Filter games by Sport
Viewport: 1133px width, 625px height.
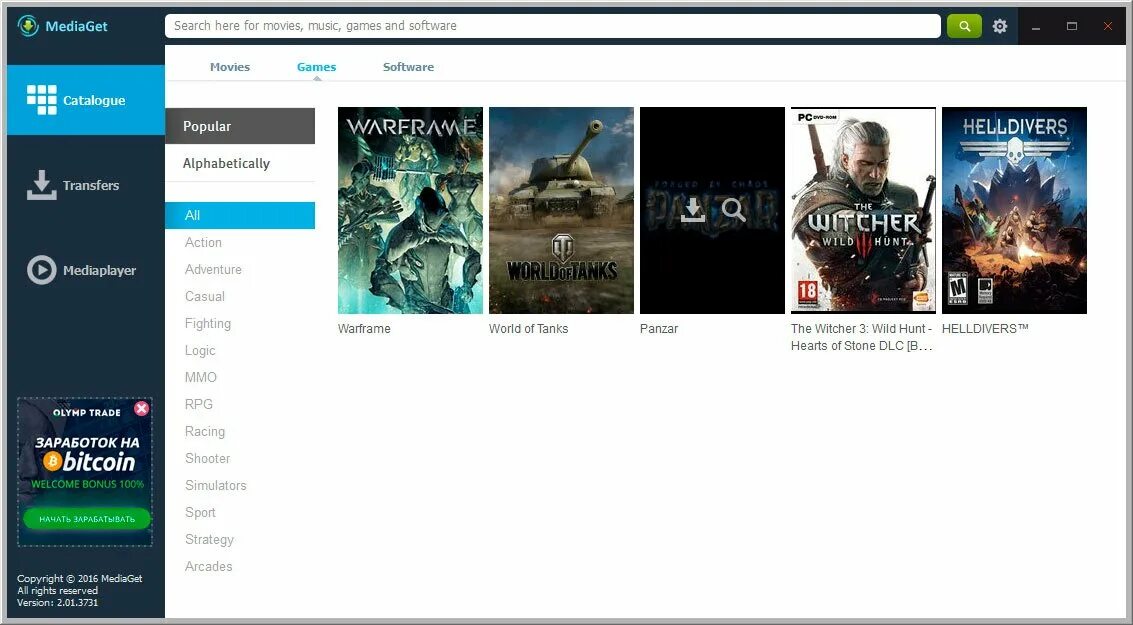coord(200,512)
